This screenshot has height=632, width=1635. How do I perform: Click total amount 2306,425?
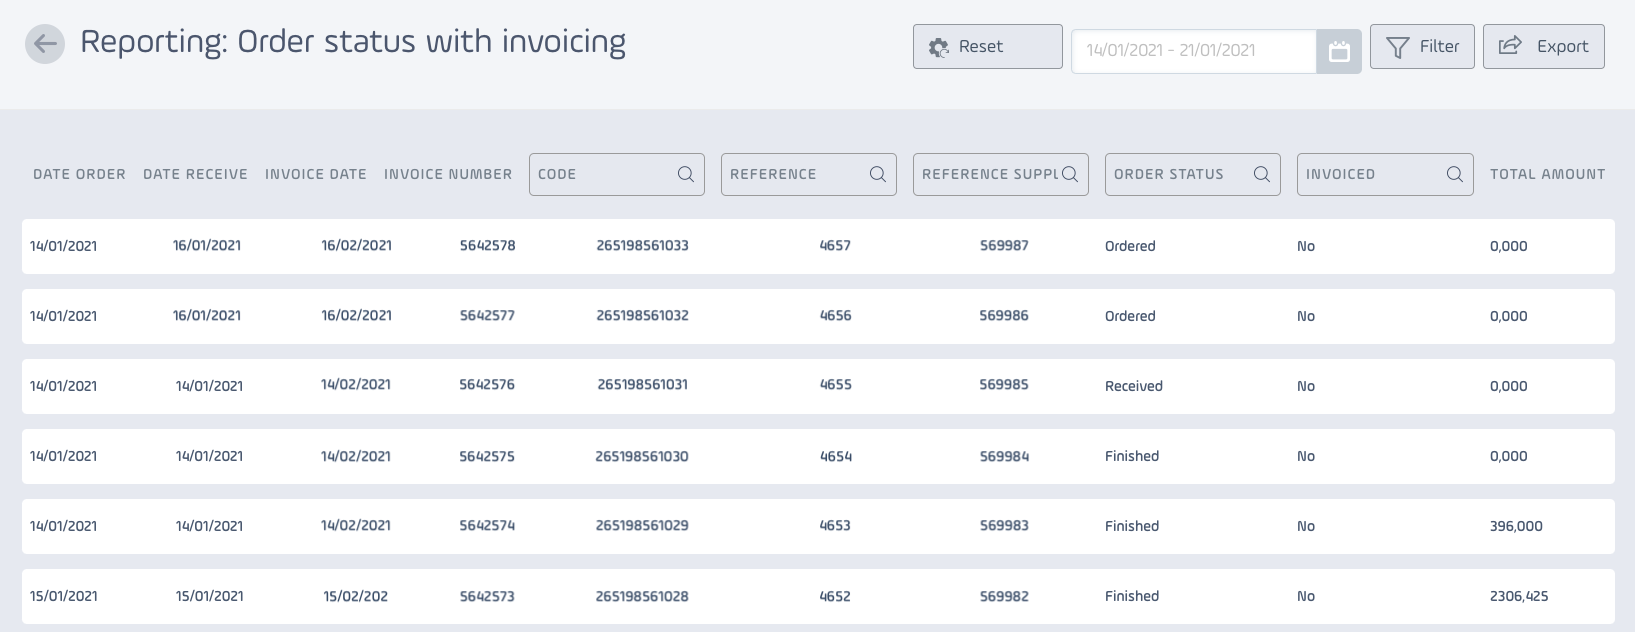[x=1519, y=596]
